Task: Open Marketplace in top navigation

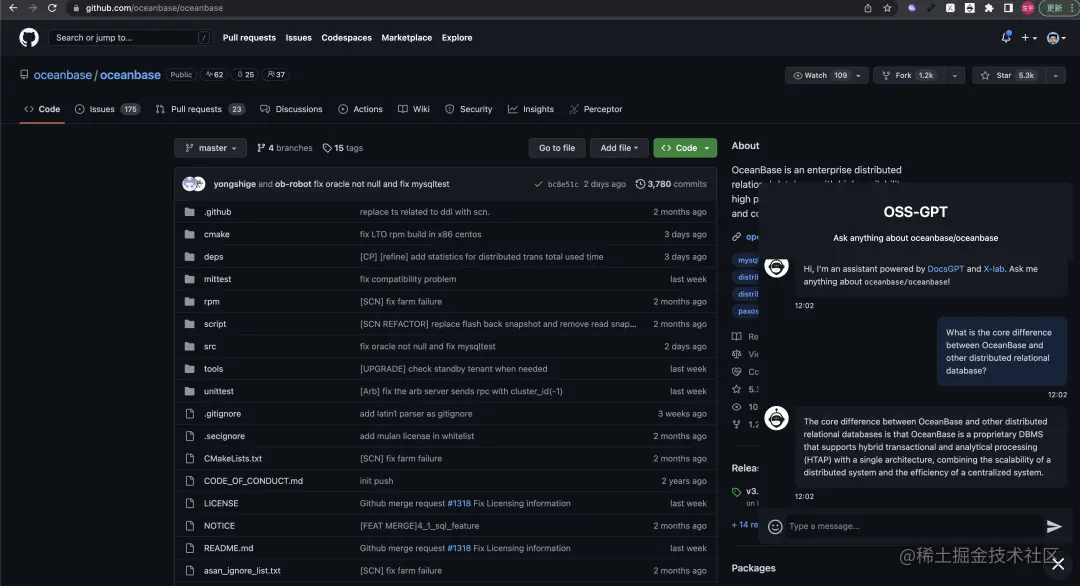Action: click(x=406, y=38)
